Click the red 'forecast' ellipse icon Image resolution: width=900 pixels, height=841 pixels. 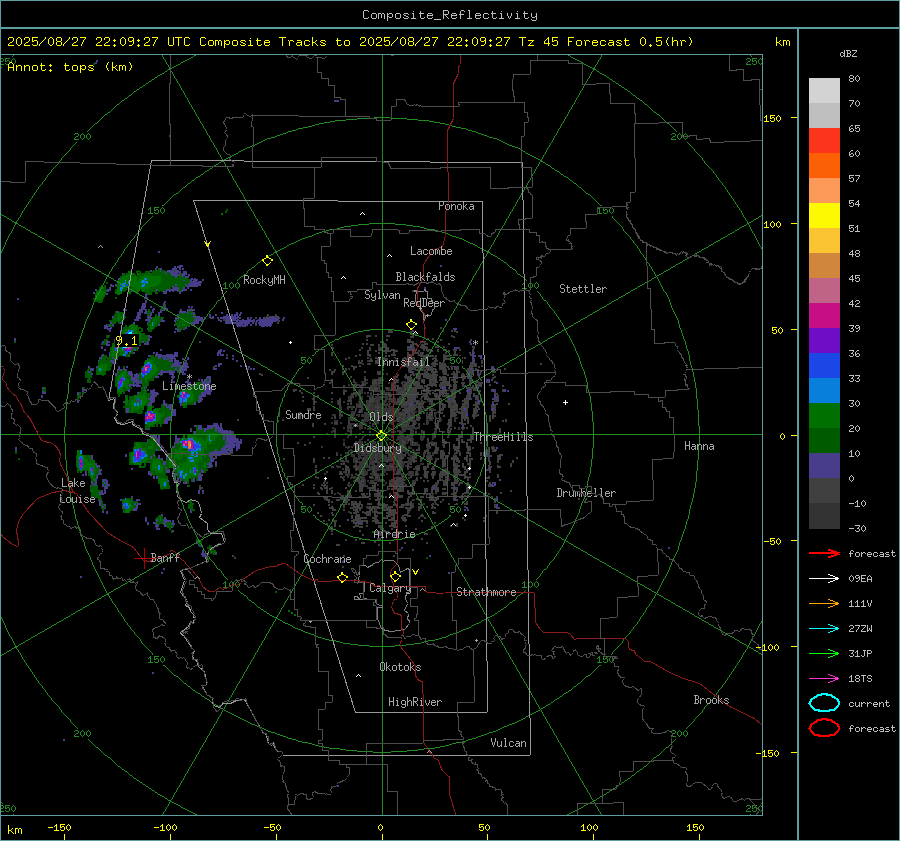pos(824,728)
